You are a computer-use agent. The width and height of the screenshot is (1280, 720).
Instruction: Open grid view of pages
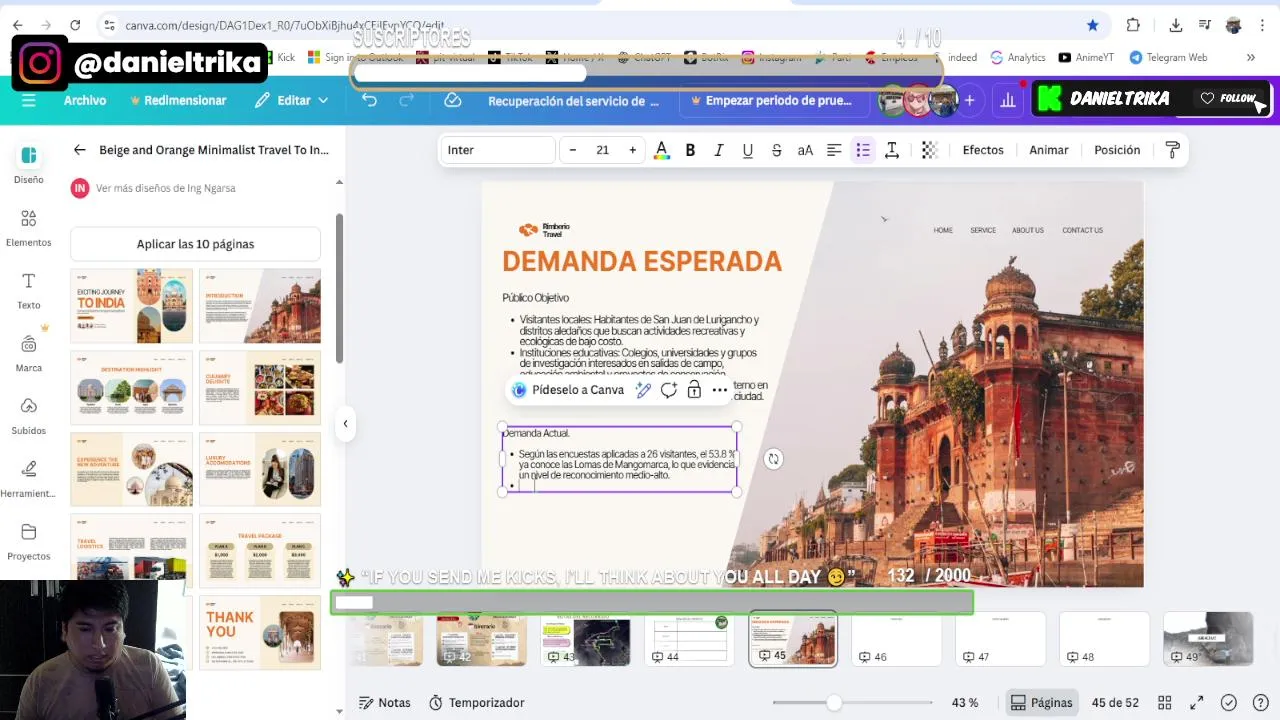coord(1164,703)
